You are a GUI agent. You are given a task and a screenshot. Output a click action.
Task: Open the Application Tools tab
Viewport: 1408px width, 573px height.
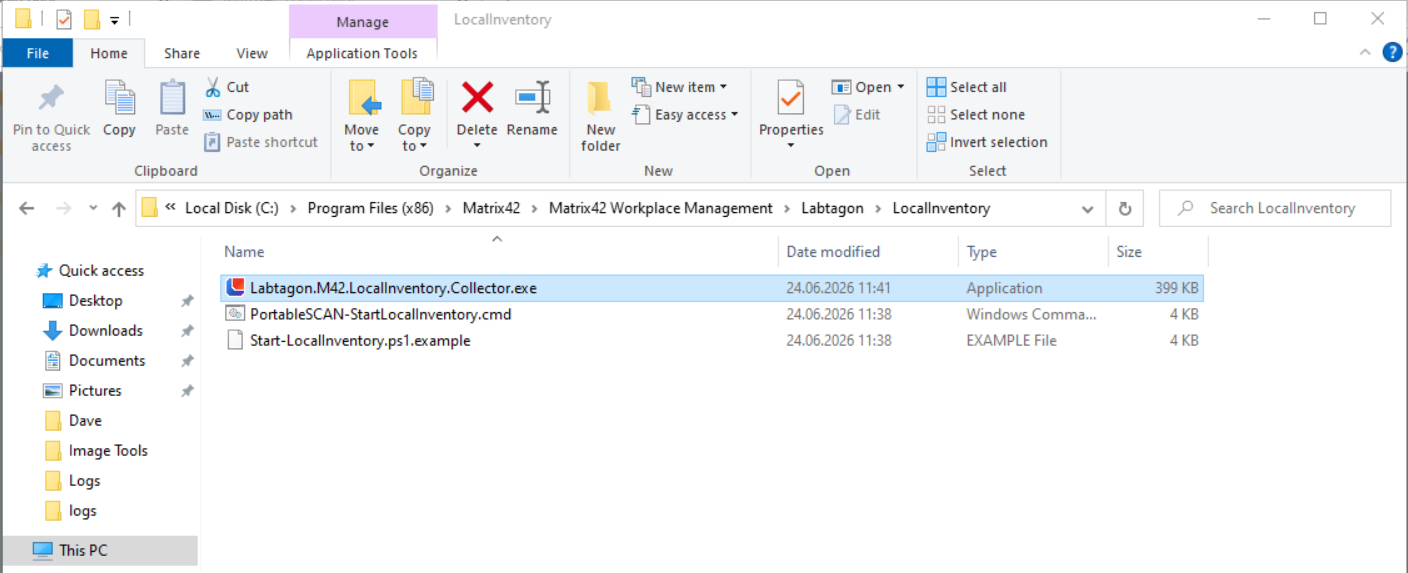click(362, 53)
